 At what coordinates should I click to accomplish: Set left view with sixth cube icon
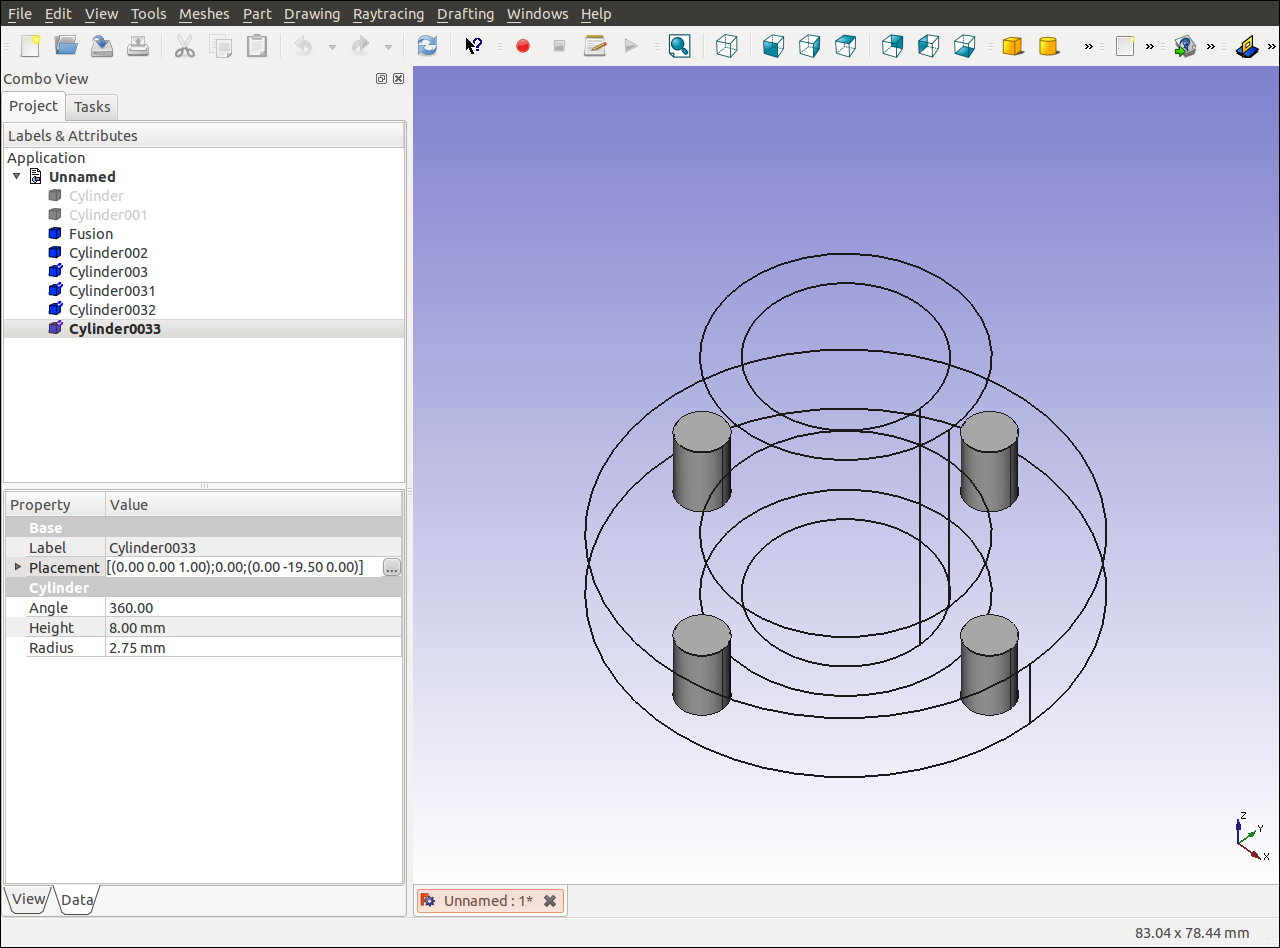click(964, 46)
